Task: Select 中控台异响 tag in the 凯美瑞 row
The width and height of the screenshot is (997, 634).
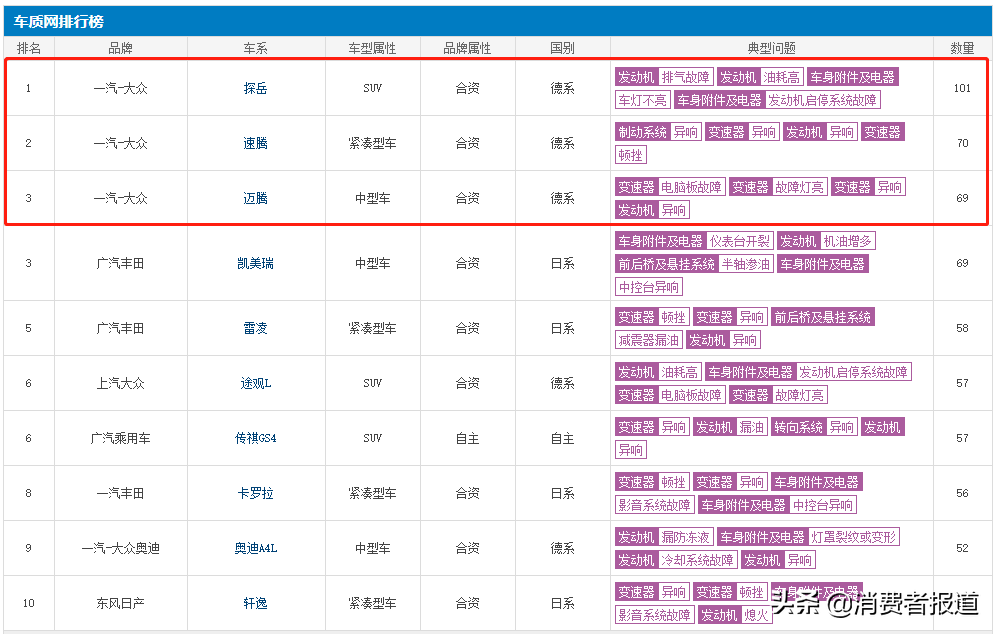Action: pyautogui.click(x=649, y=287)
